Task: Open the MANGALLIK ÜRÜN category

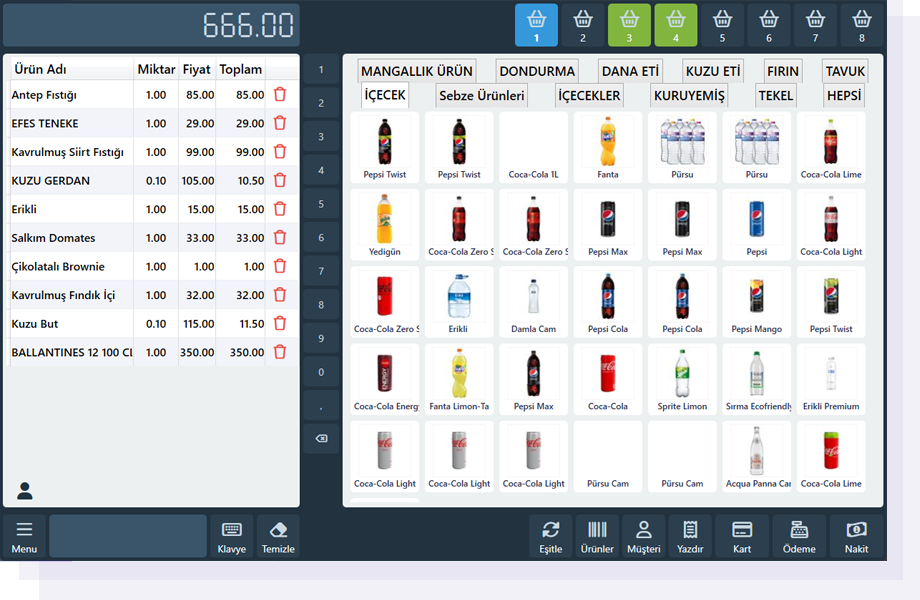Action: point(417,71)
